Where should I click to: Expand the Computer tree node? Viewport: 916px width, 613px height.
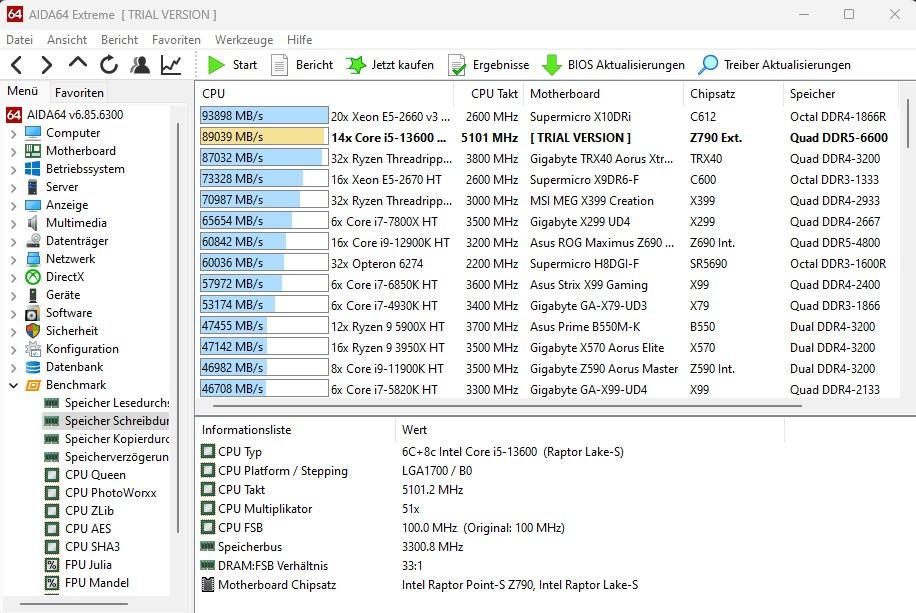(x=13, y=134)
